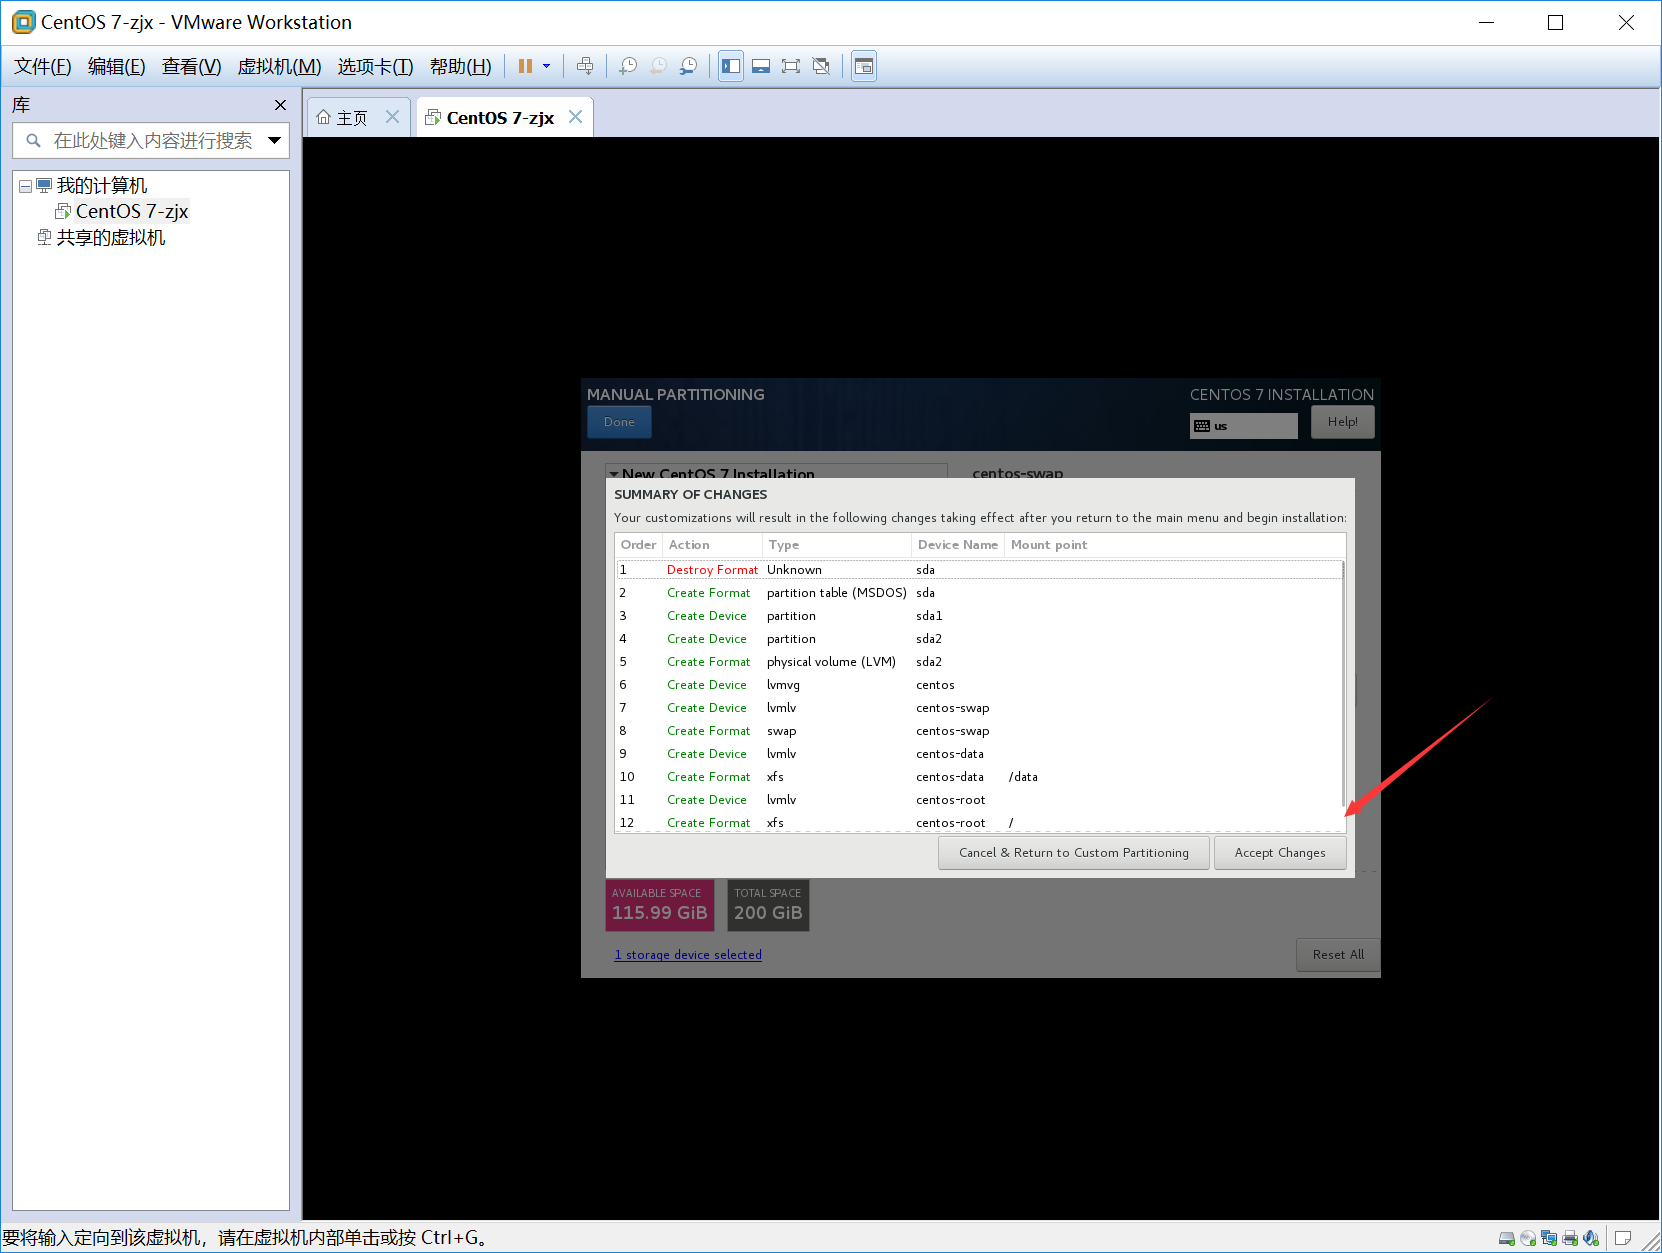Select the Create Device row for sda1

(979, 616)
